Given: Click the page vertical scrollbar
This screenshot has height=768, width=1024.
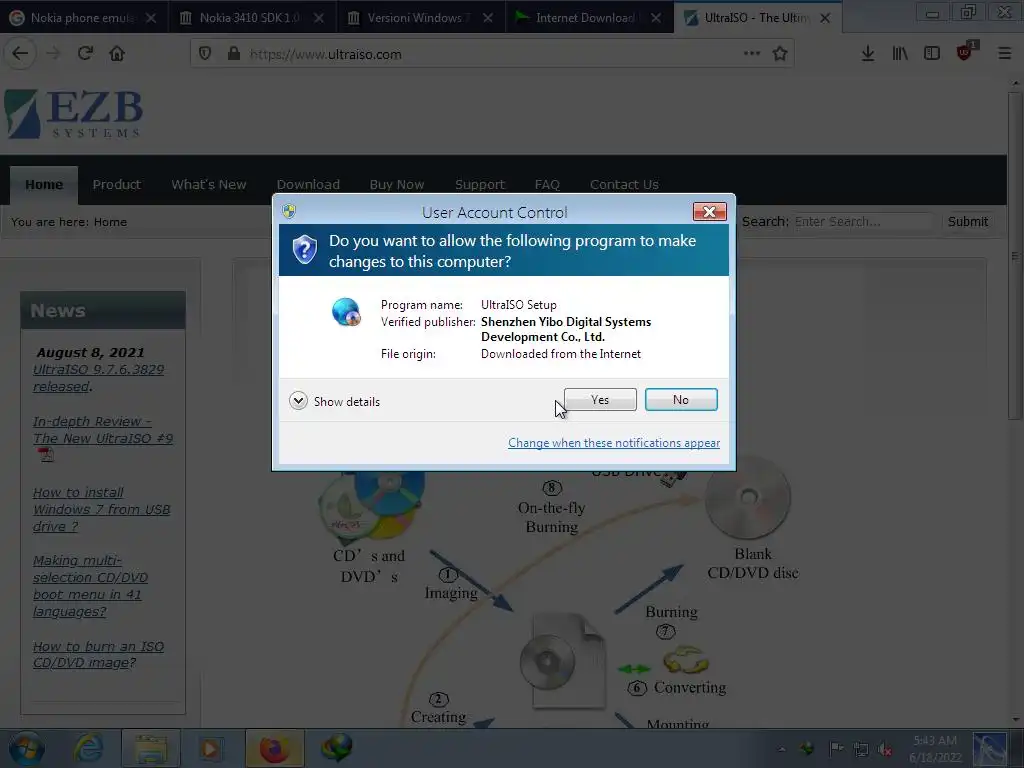Looking at the screenshot, I should pyautogui.click(x=1015, y=256).
